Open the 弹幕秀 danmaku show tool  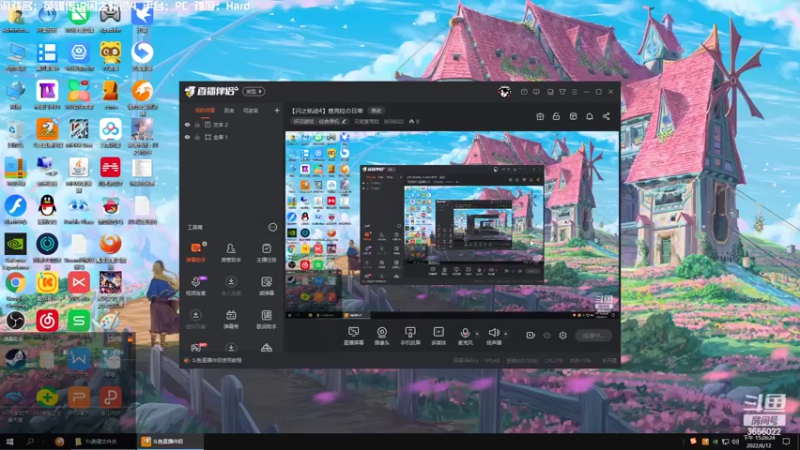(231, 319)
